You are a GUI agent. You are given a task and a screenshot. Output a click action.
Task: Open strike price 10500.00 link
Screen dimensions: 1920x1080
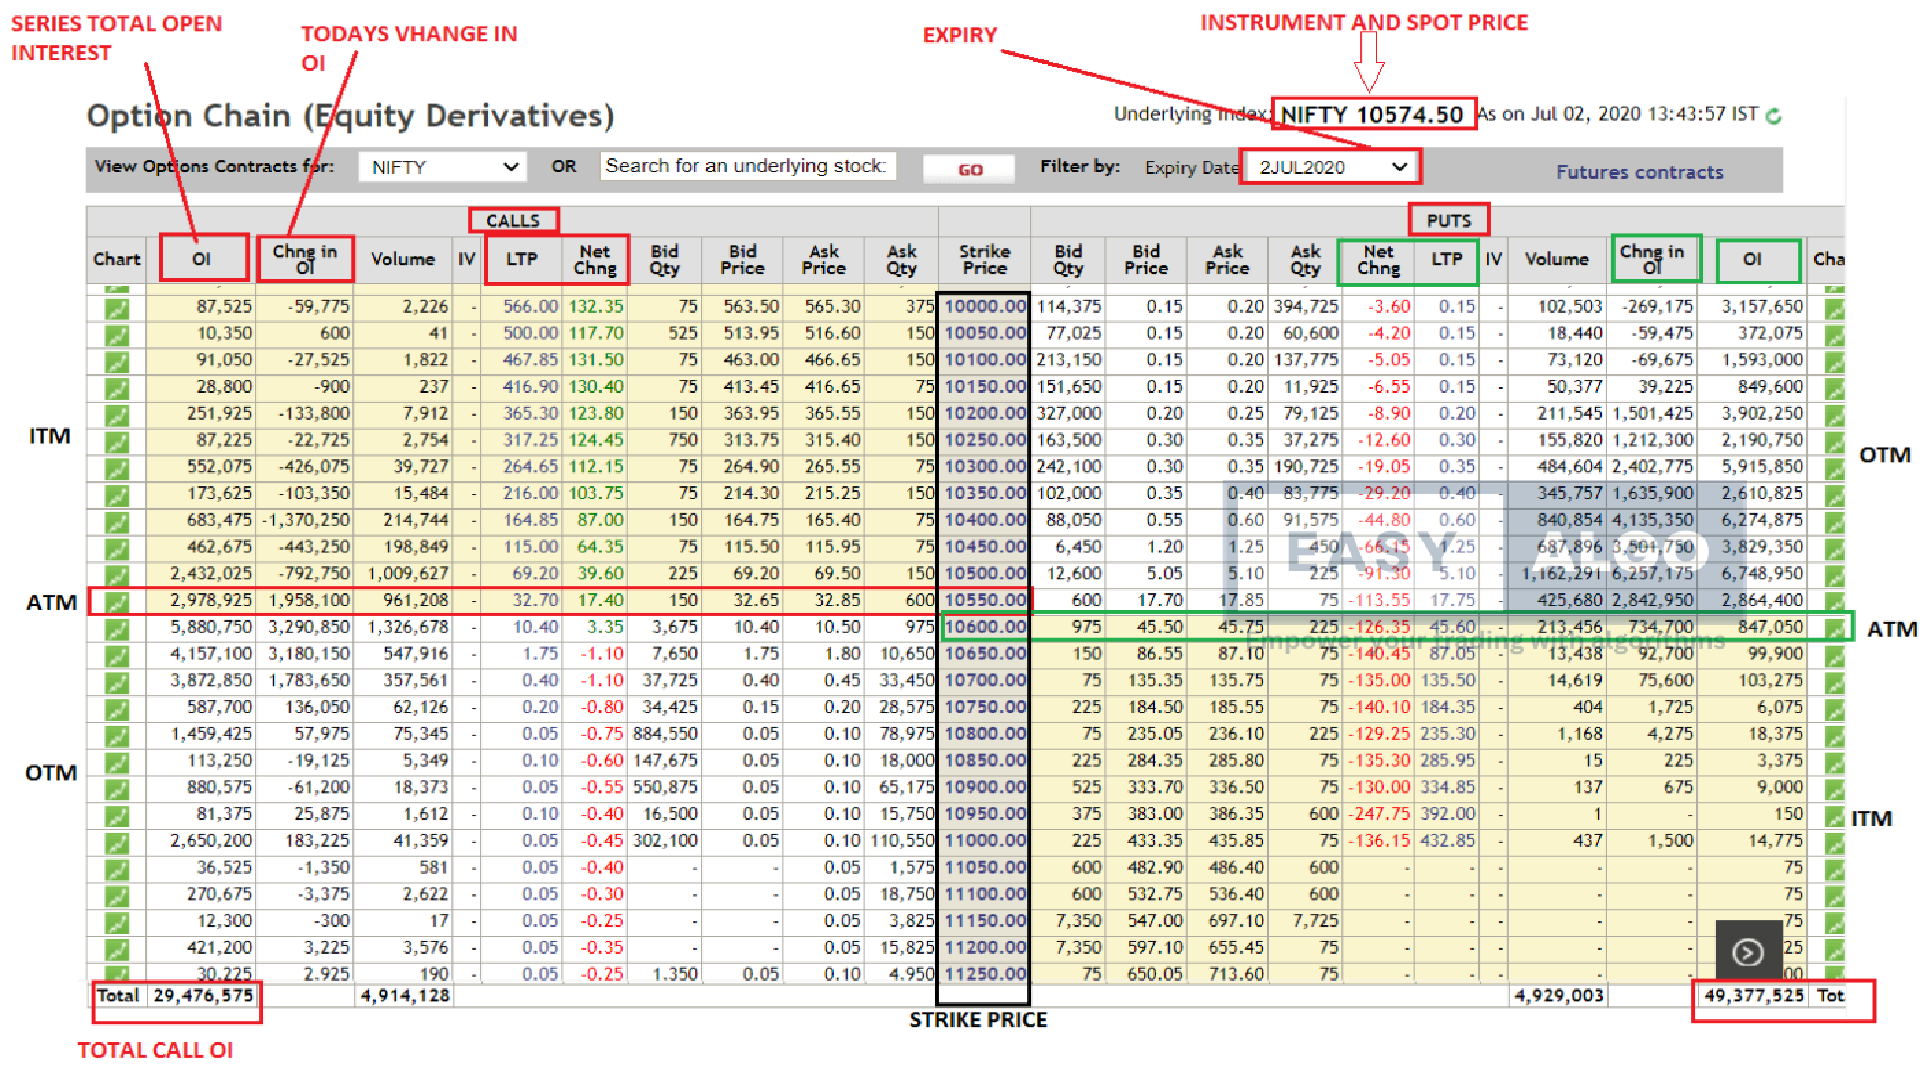(x=985, y=573)
